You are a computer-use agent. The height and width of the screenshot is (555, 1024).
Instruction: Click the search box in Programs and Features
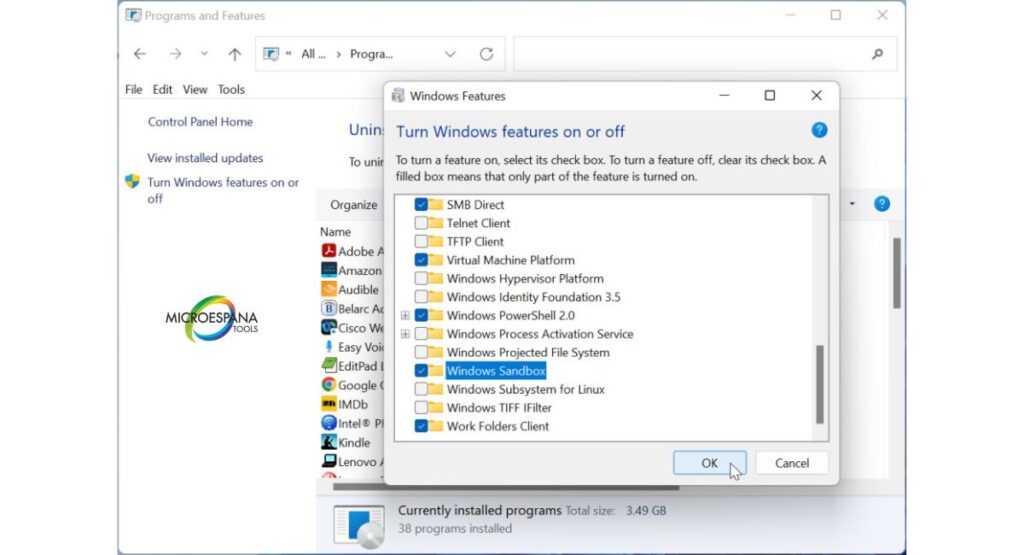point(690,54)
